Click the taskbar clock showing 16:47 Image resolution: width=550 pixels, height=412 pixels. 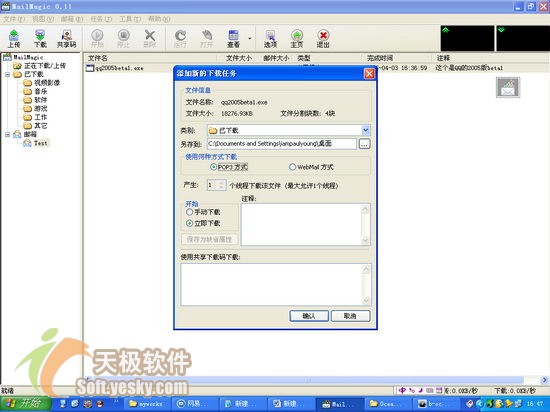pos(535,404)
